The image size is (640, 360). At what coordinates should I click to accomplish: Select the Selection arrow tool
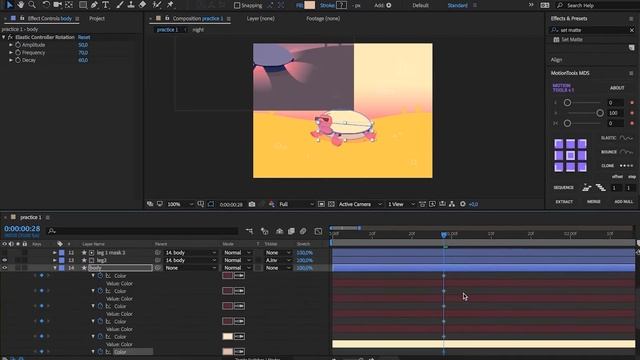coord(9,5)
